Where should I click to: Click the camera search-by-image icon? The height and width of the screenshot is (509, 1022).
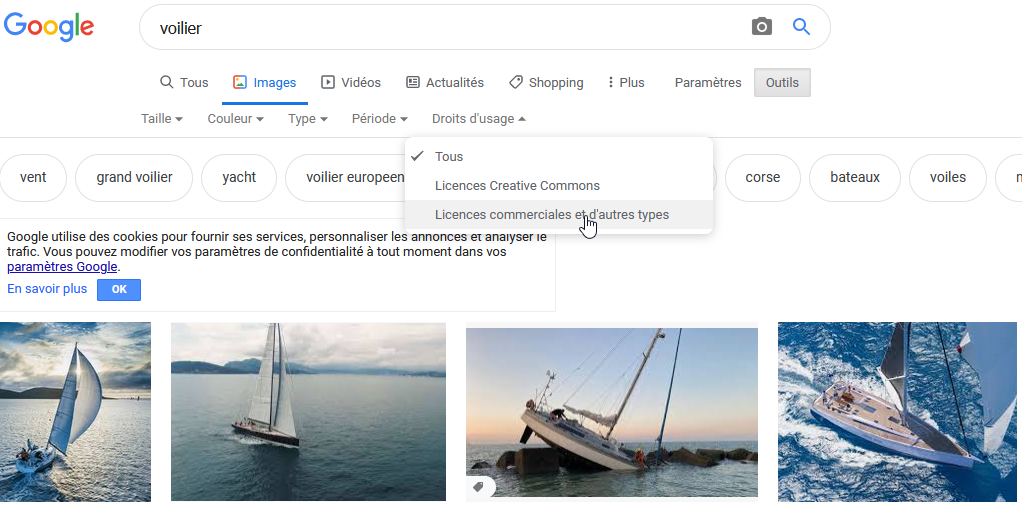762,27
